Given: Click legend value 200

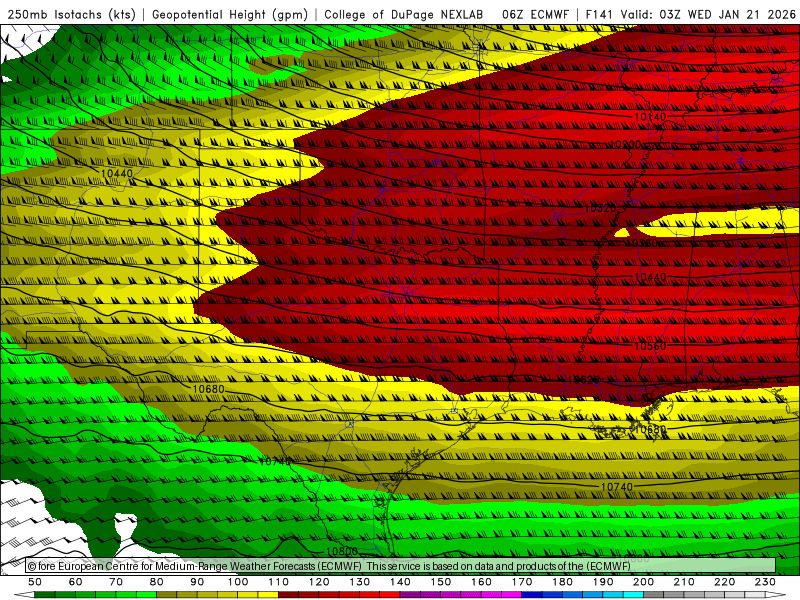Looking at the screenshot, I should (x=643, y=582).
